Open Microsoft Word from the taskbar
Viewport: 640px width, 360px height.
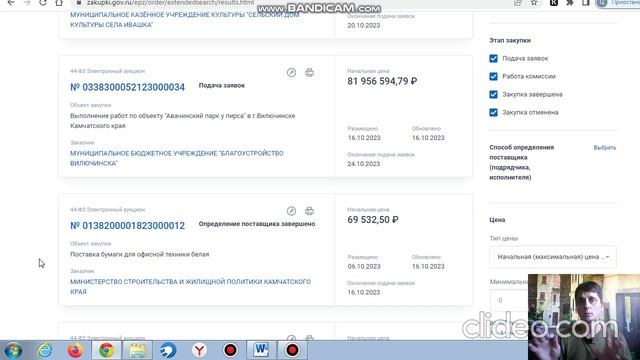pos(261,350)
